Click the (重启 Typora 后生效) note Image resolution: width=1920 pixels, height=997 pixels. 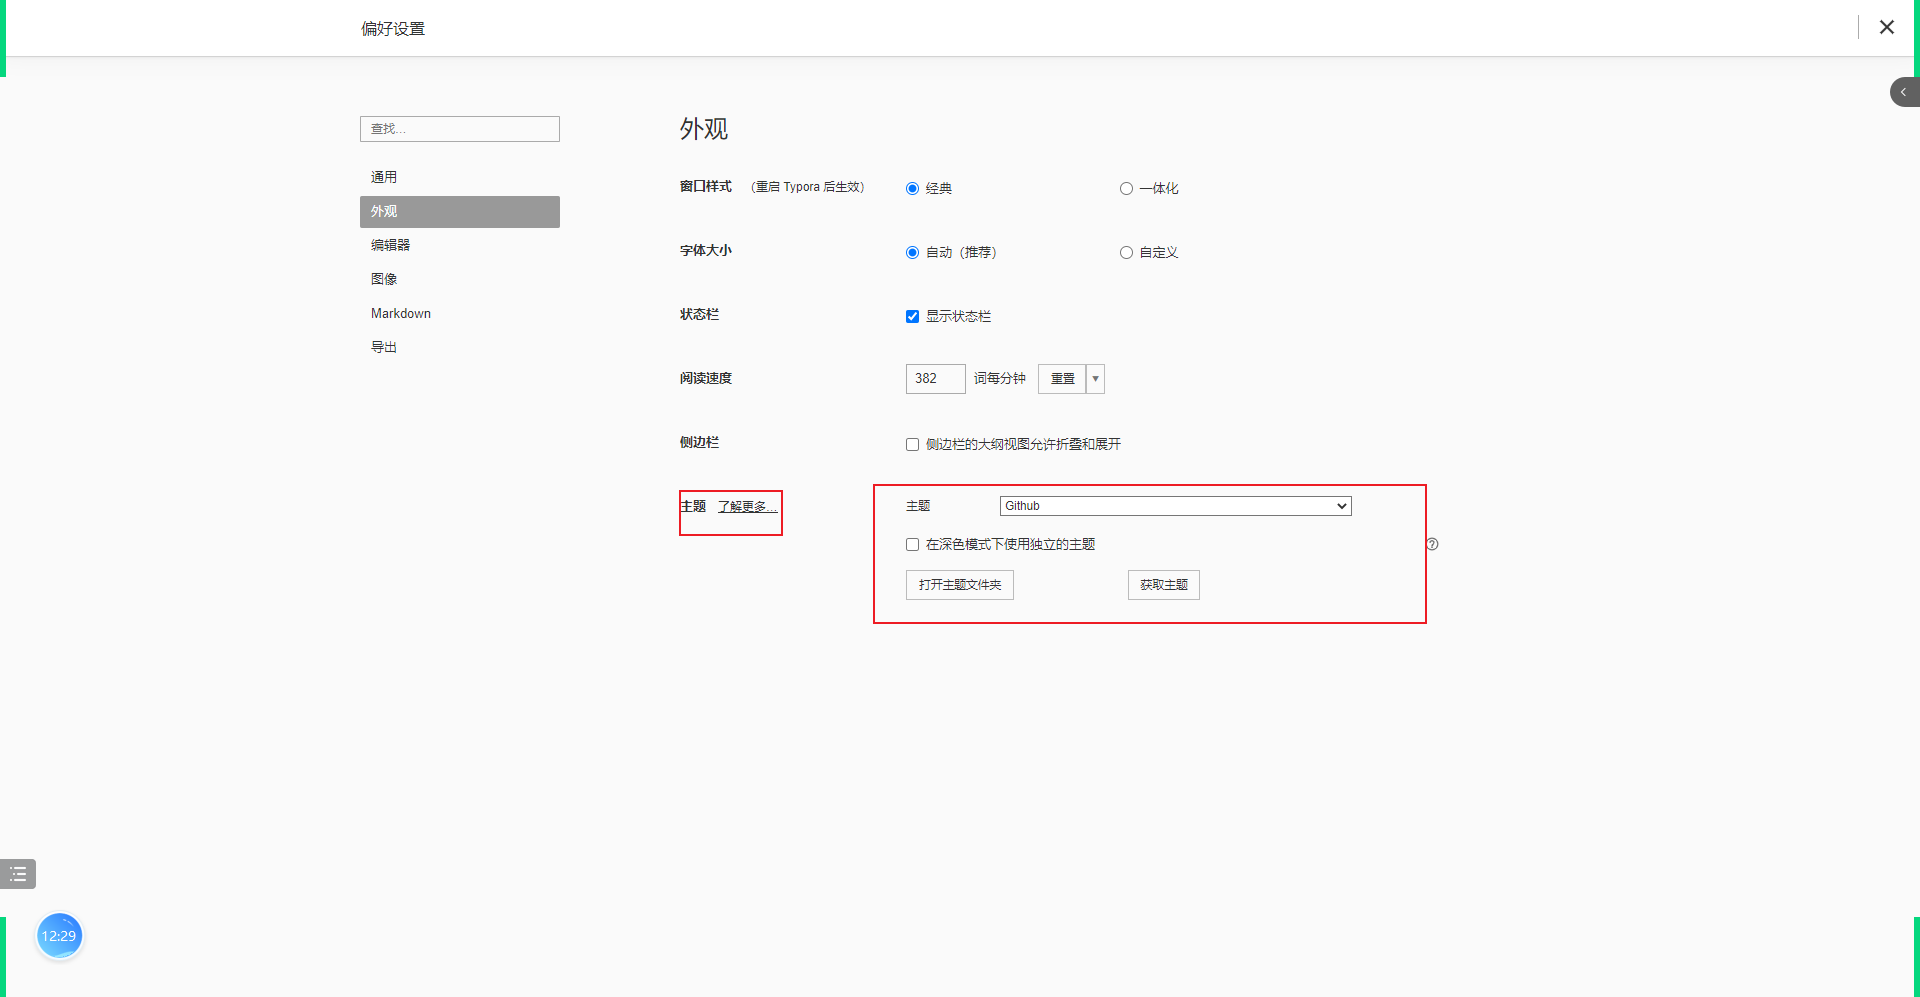pyautogui.click(x=808, y=187)
